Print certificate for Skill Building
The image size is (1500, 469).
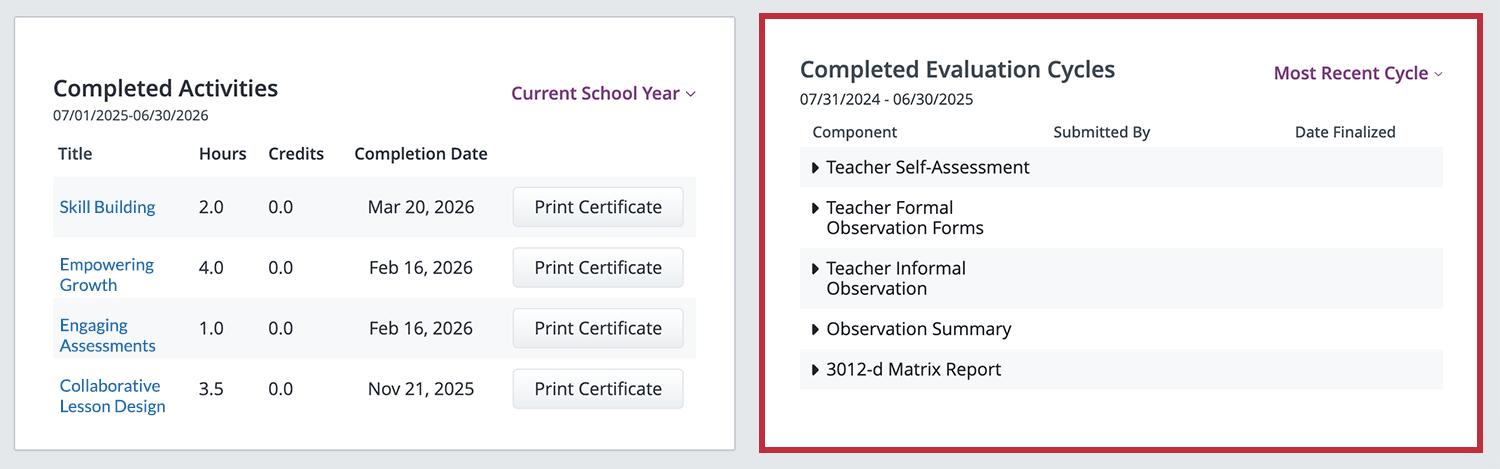tap(598, 207)
